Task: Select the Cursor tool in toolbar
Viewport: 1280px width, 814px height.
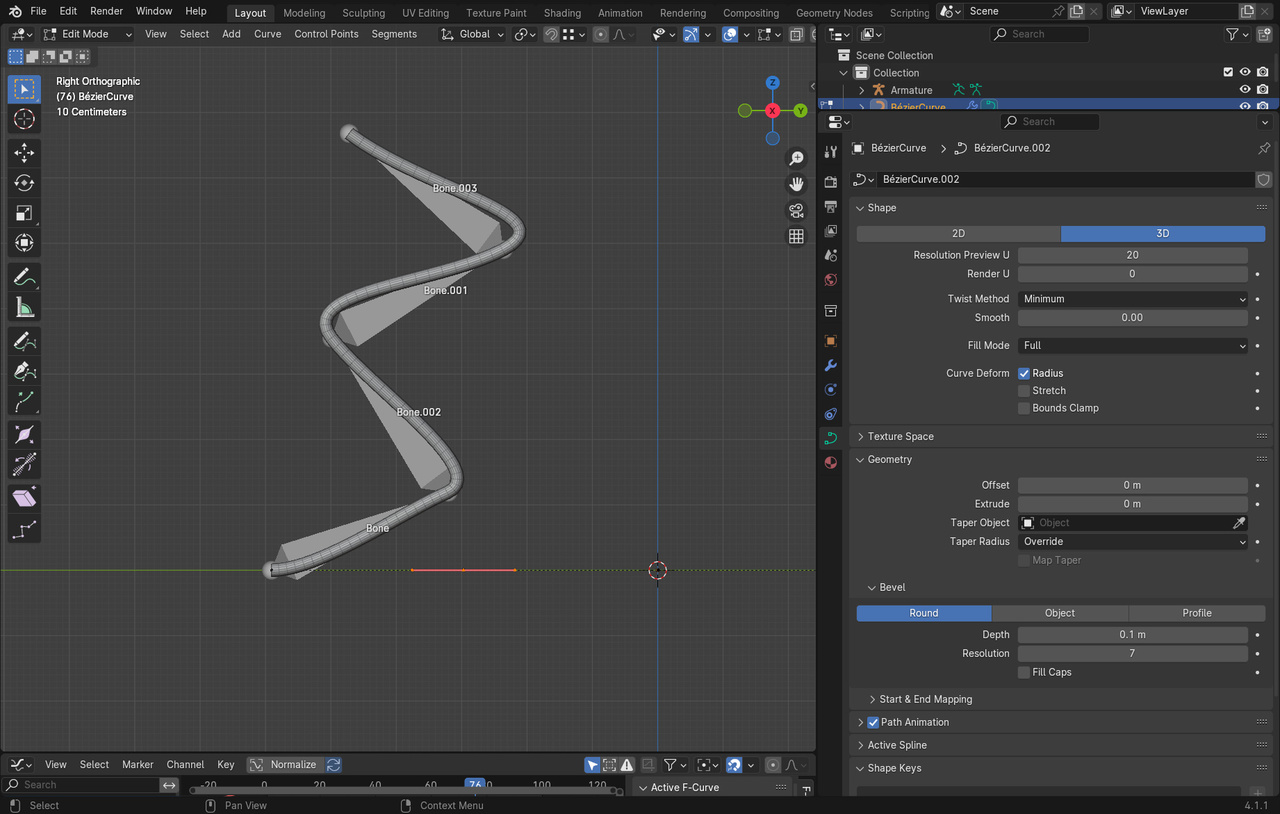Action: click(x=25, y=119)
